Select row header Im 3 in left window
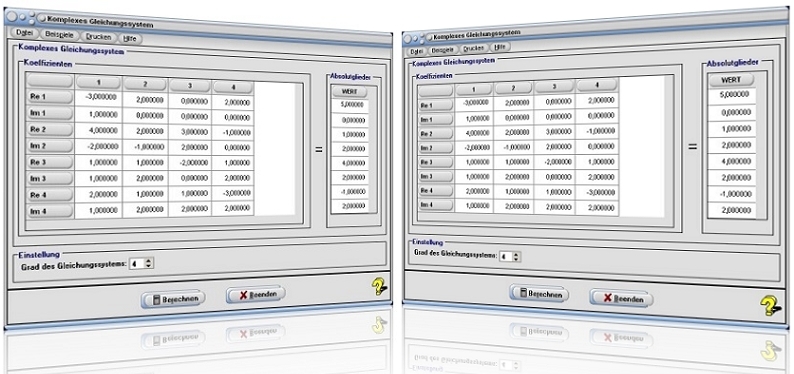Screen dimensions: 794x374 [49, 179]
